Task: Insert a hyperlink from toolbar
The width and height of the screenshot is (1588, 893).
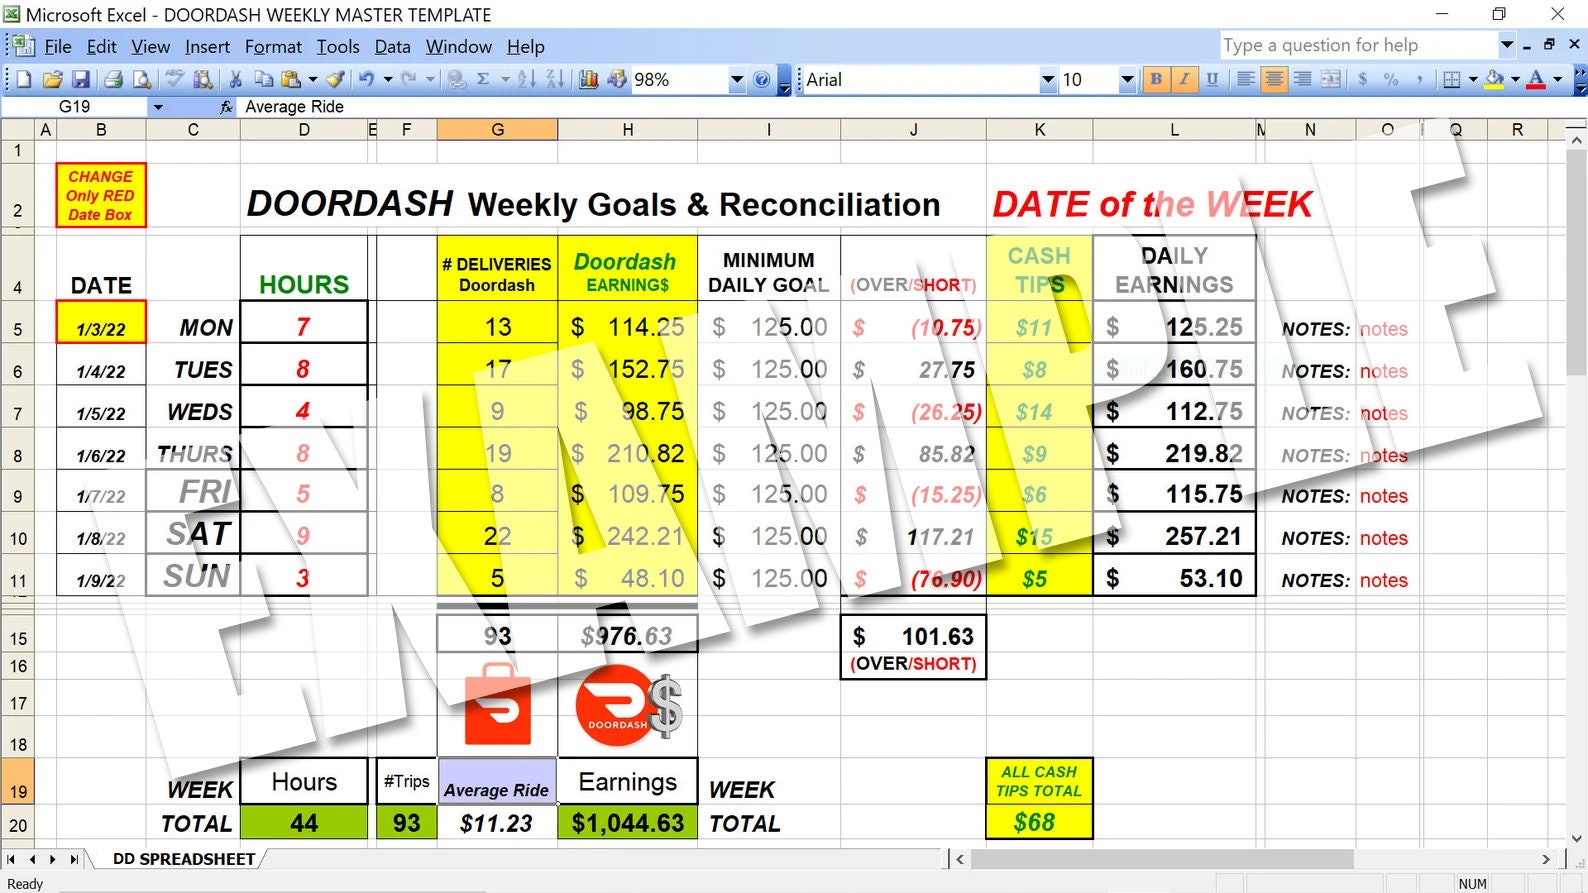Action: point(456,79)
